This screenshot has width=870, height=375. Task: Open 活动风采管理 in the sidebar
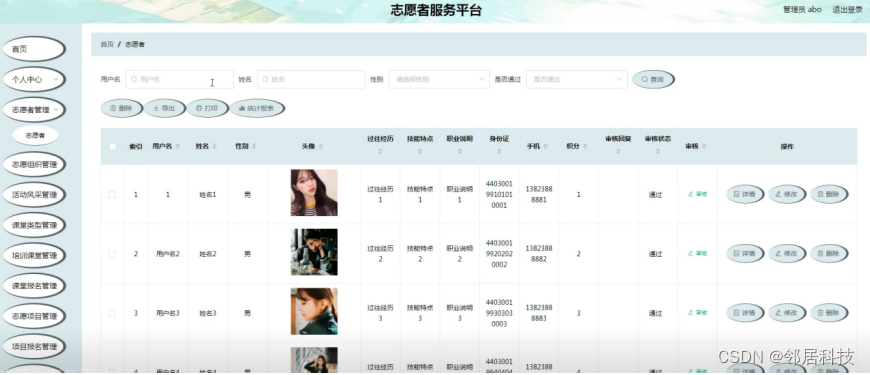click(33, 195)
